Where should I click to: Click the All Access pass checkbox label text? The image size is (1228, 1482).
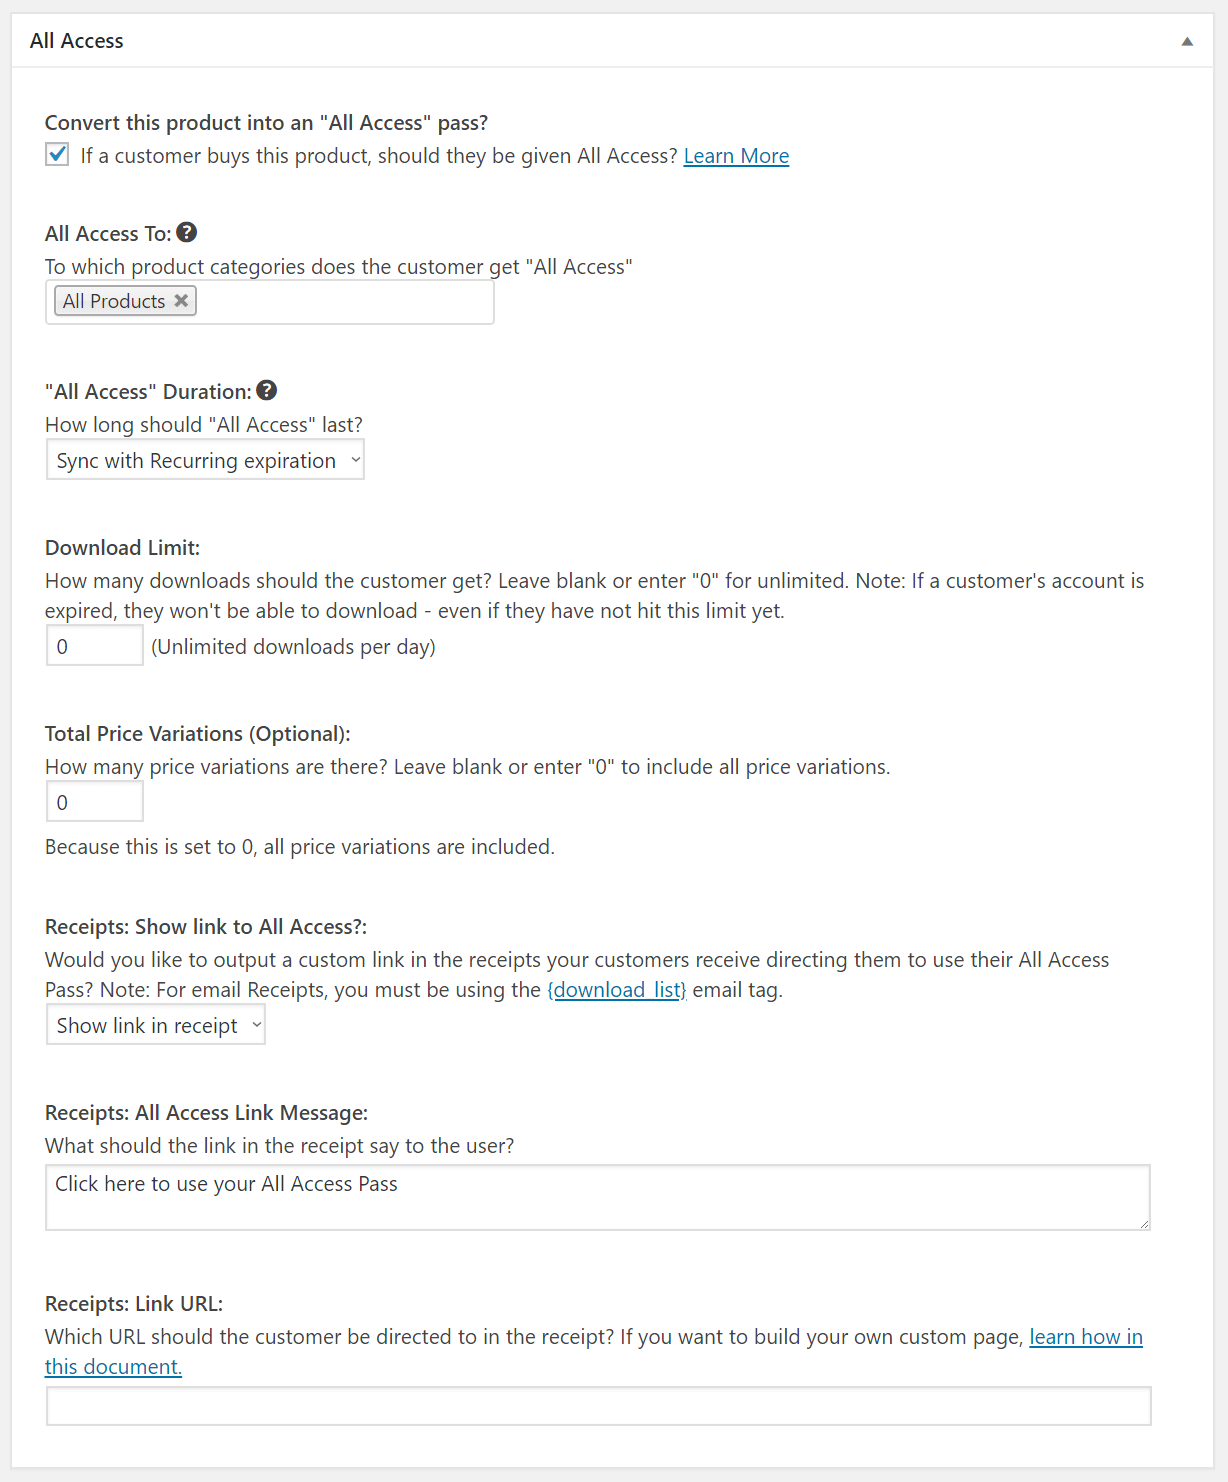[378, 156]
